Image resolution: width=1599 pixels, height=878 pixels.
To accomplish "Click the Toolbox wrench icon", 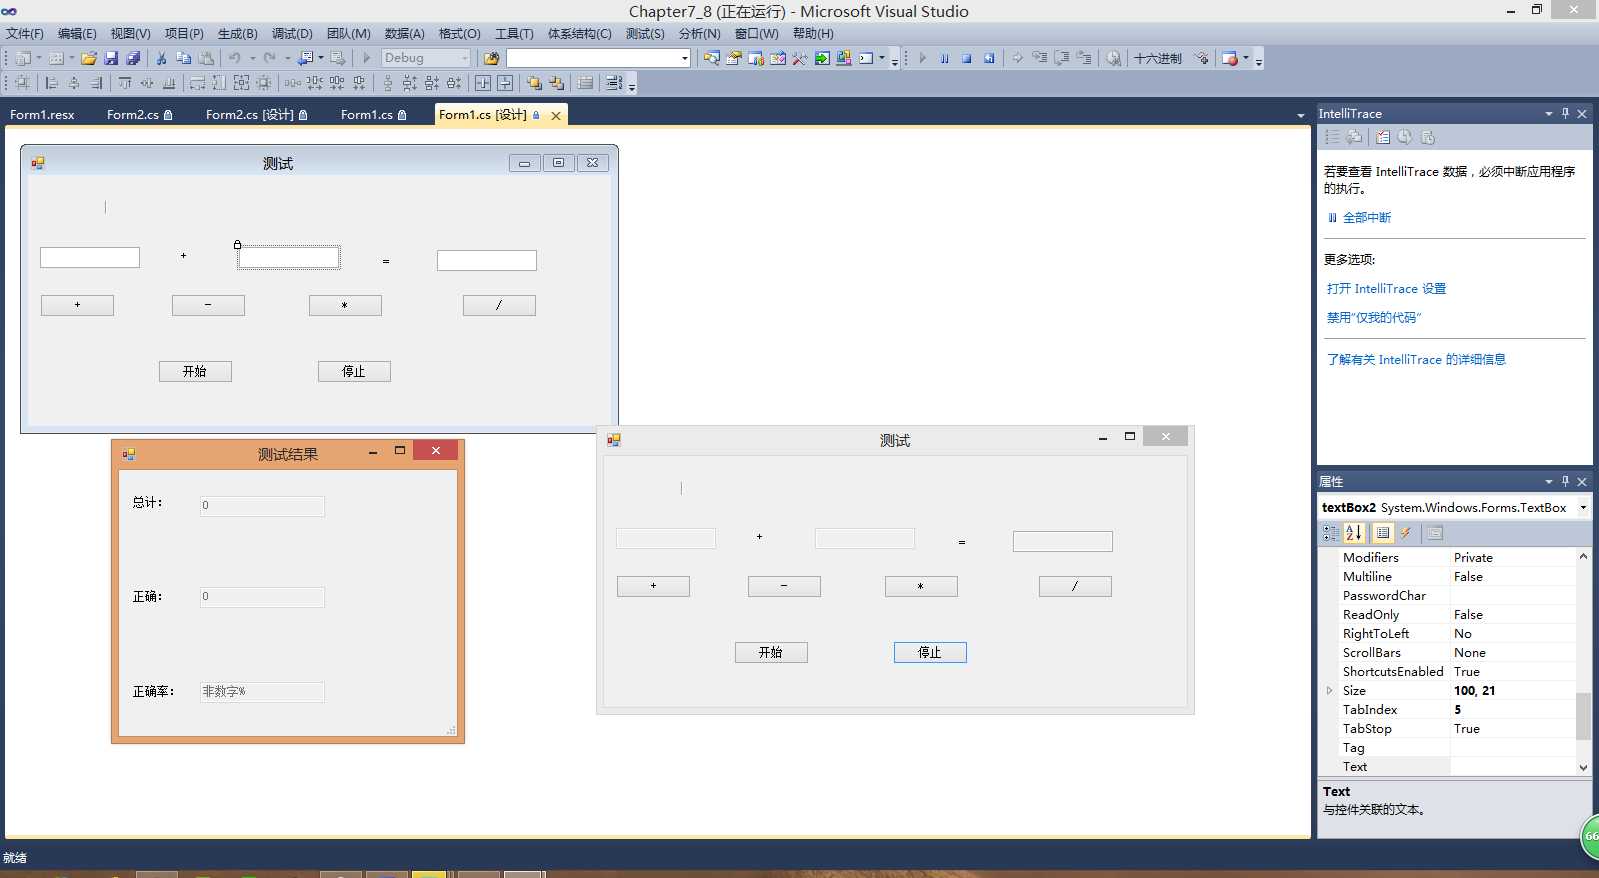I will [x=799, y=58].
